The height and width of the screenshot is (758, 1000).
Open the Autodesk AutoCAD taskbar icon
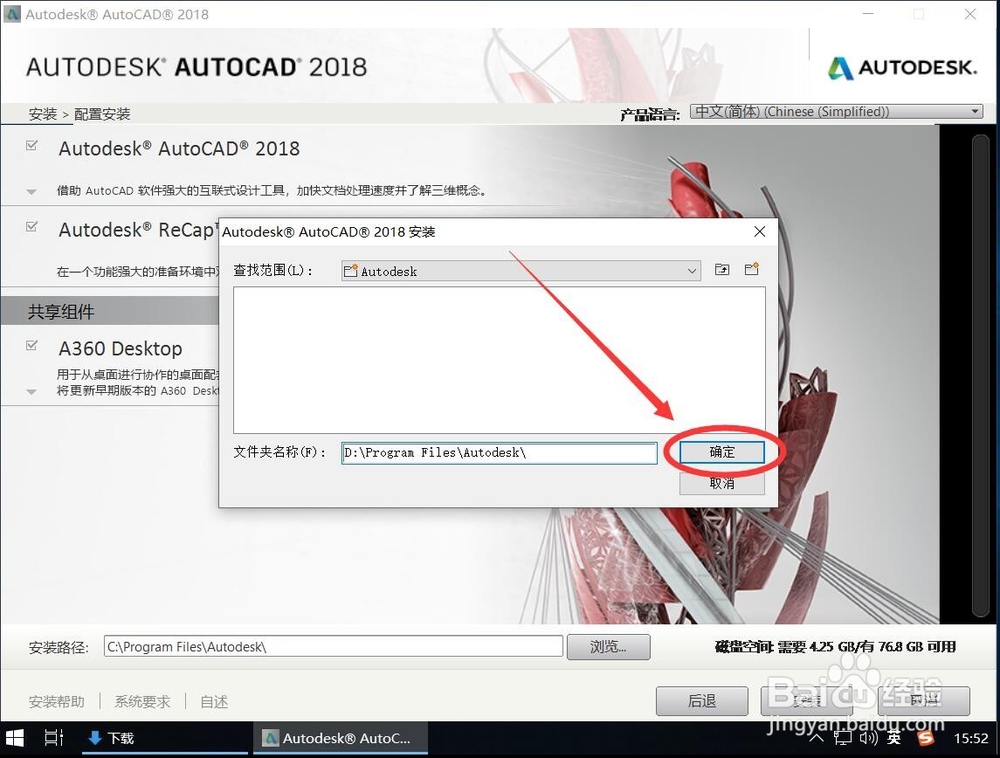340,738
